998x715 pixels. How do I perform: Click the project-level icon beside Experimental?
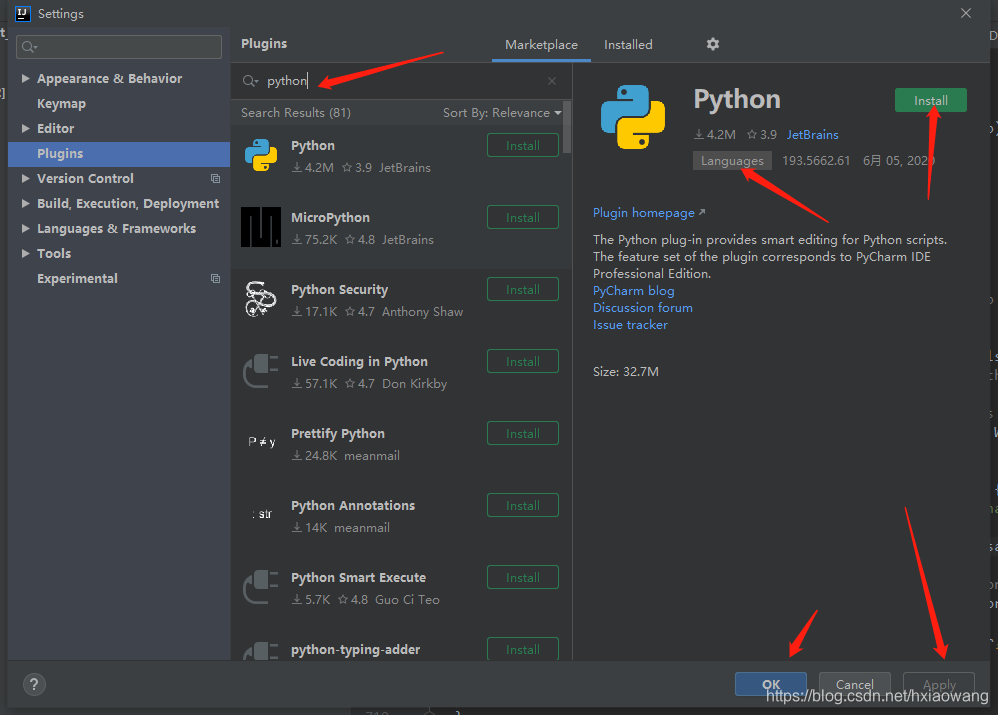[x=215, y=278]
